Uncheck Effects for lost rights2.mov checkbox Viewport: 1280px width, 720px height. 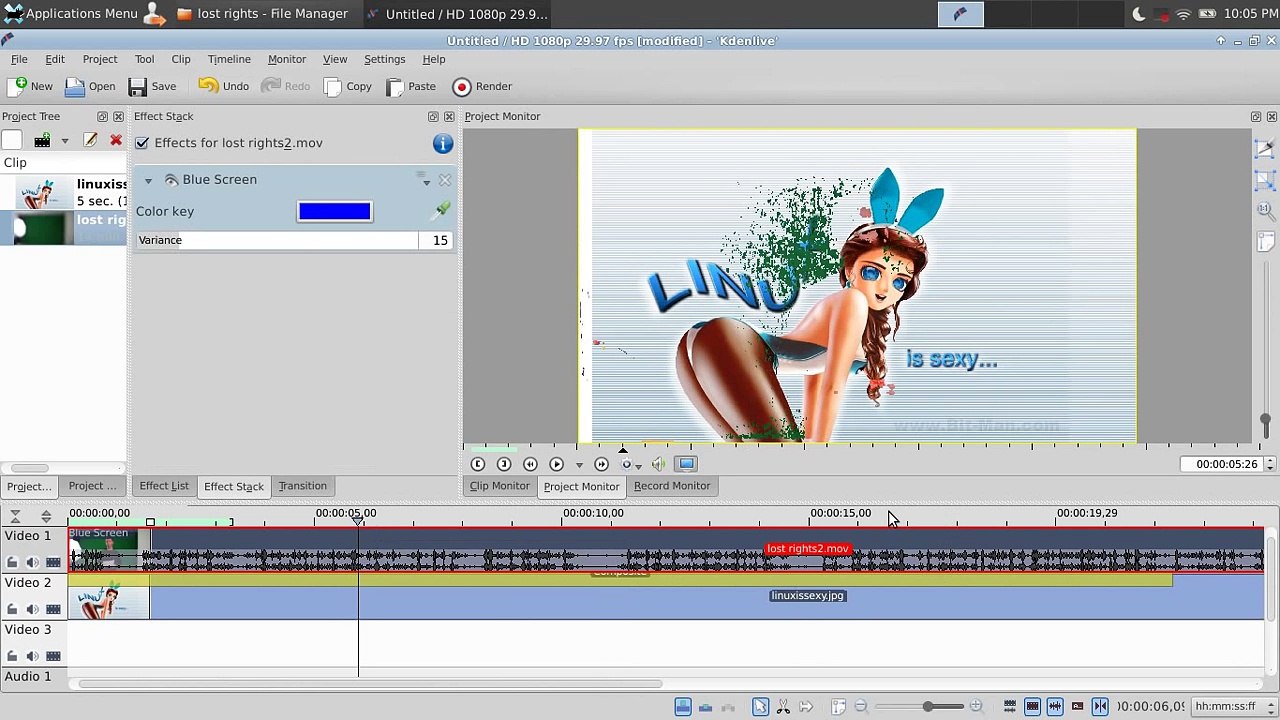pos(142,143)
